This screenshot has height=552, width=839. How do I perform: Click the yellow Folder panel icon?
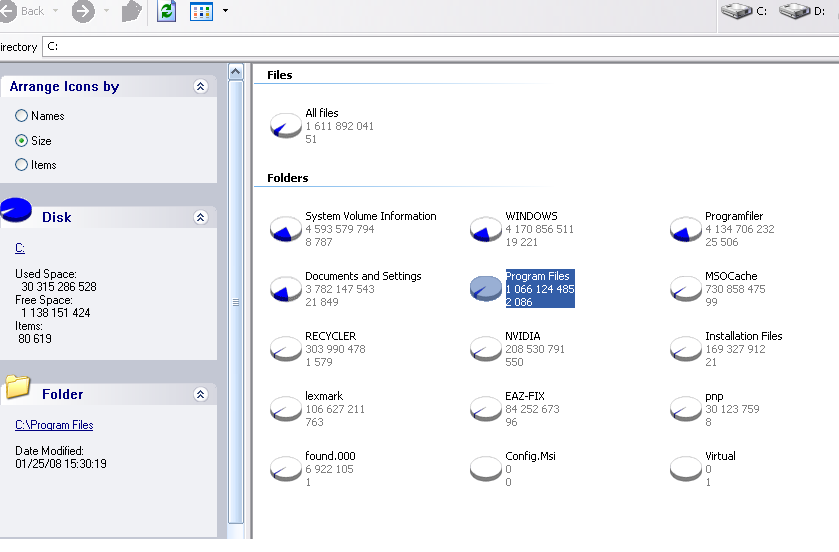(18, 387)
